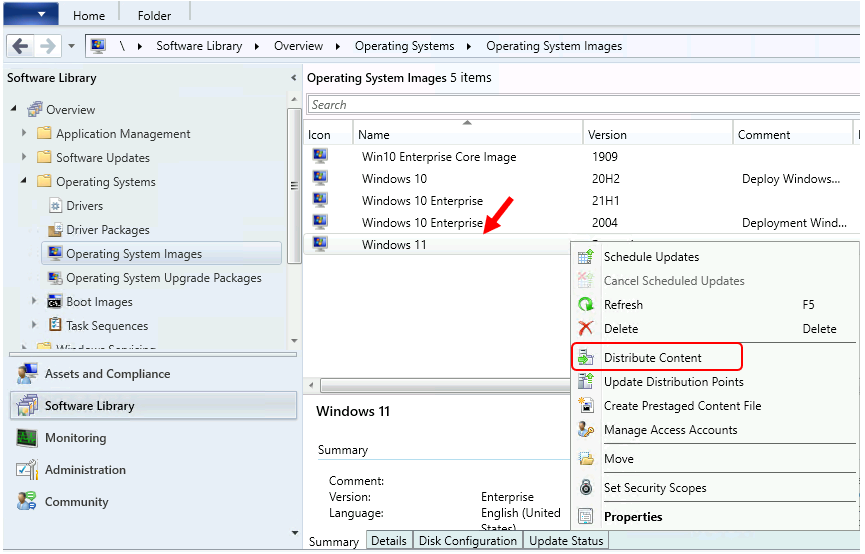Click the Create Prestaged Content File icon

(x=585, y=405)
